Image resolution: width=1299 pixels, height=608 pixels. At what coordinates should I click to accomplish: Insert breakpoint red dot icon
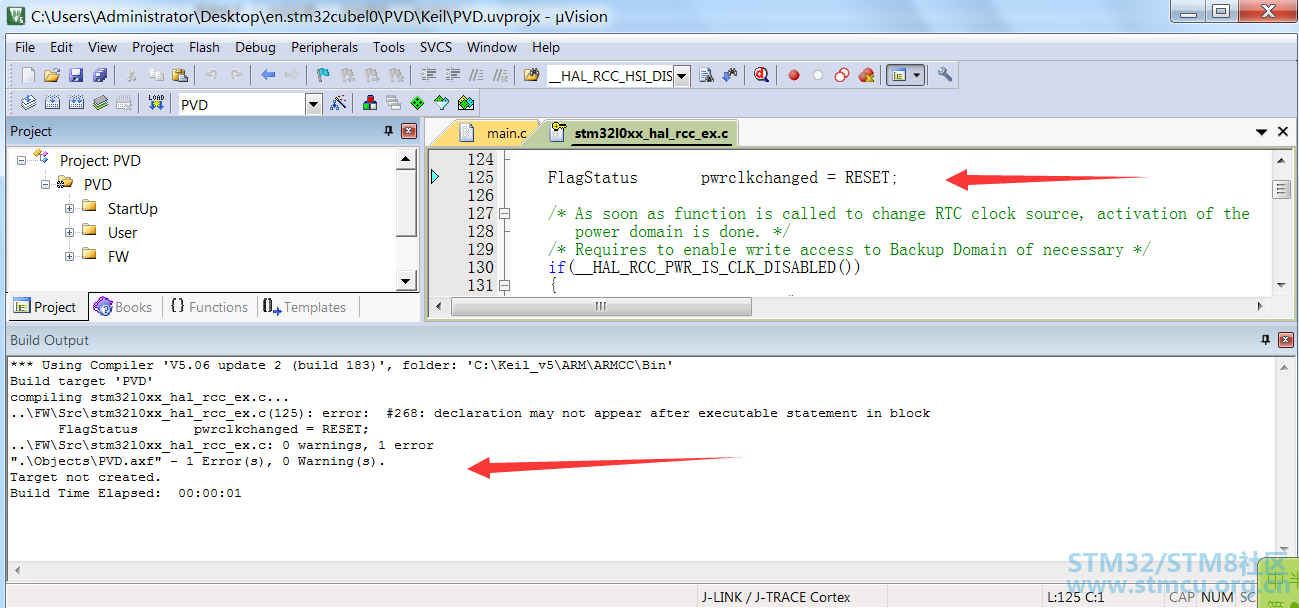(x=794, y=75)
